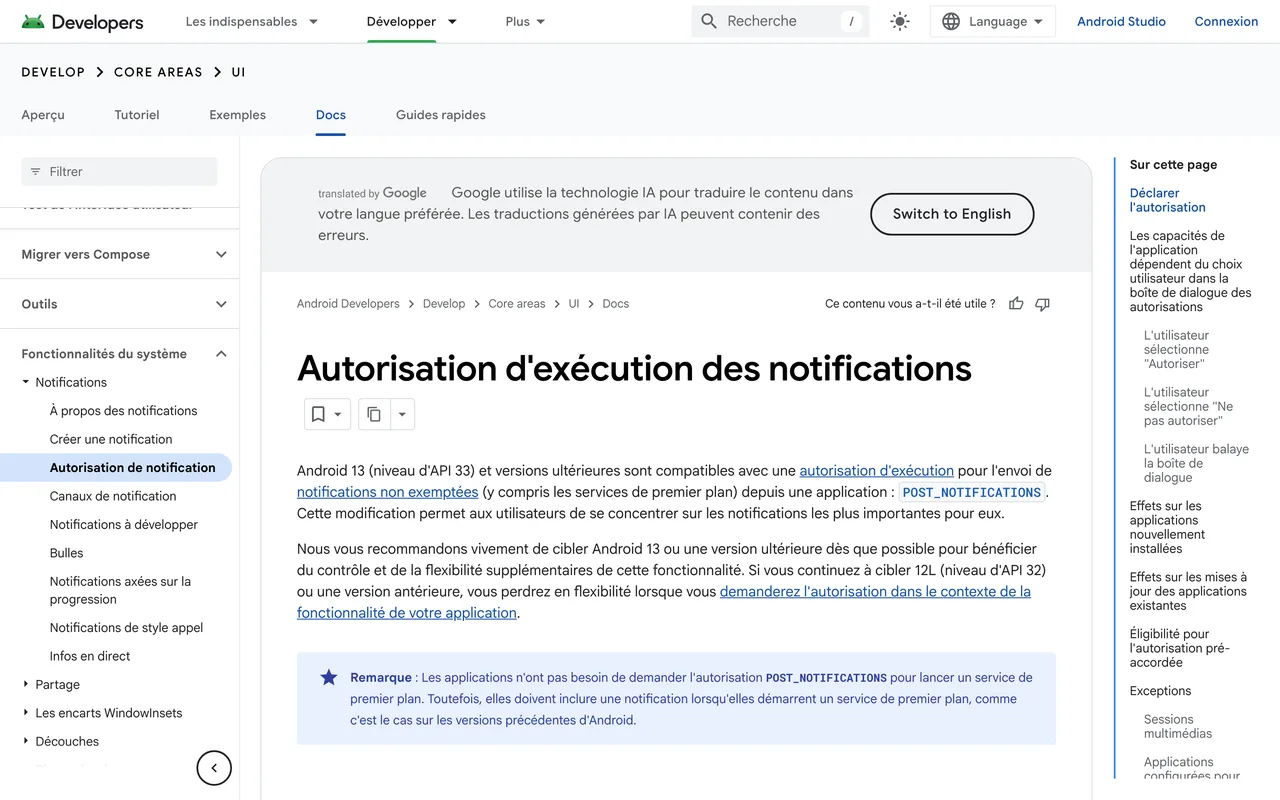
Task: Click the thumbs down not helpful icon
Action: [1042, 304]
